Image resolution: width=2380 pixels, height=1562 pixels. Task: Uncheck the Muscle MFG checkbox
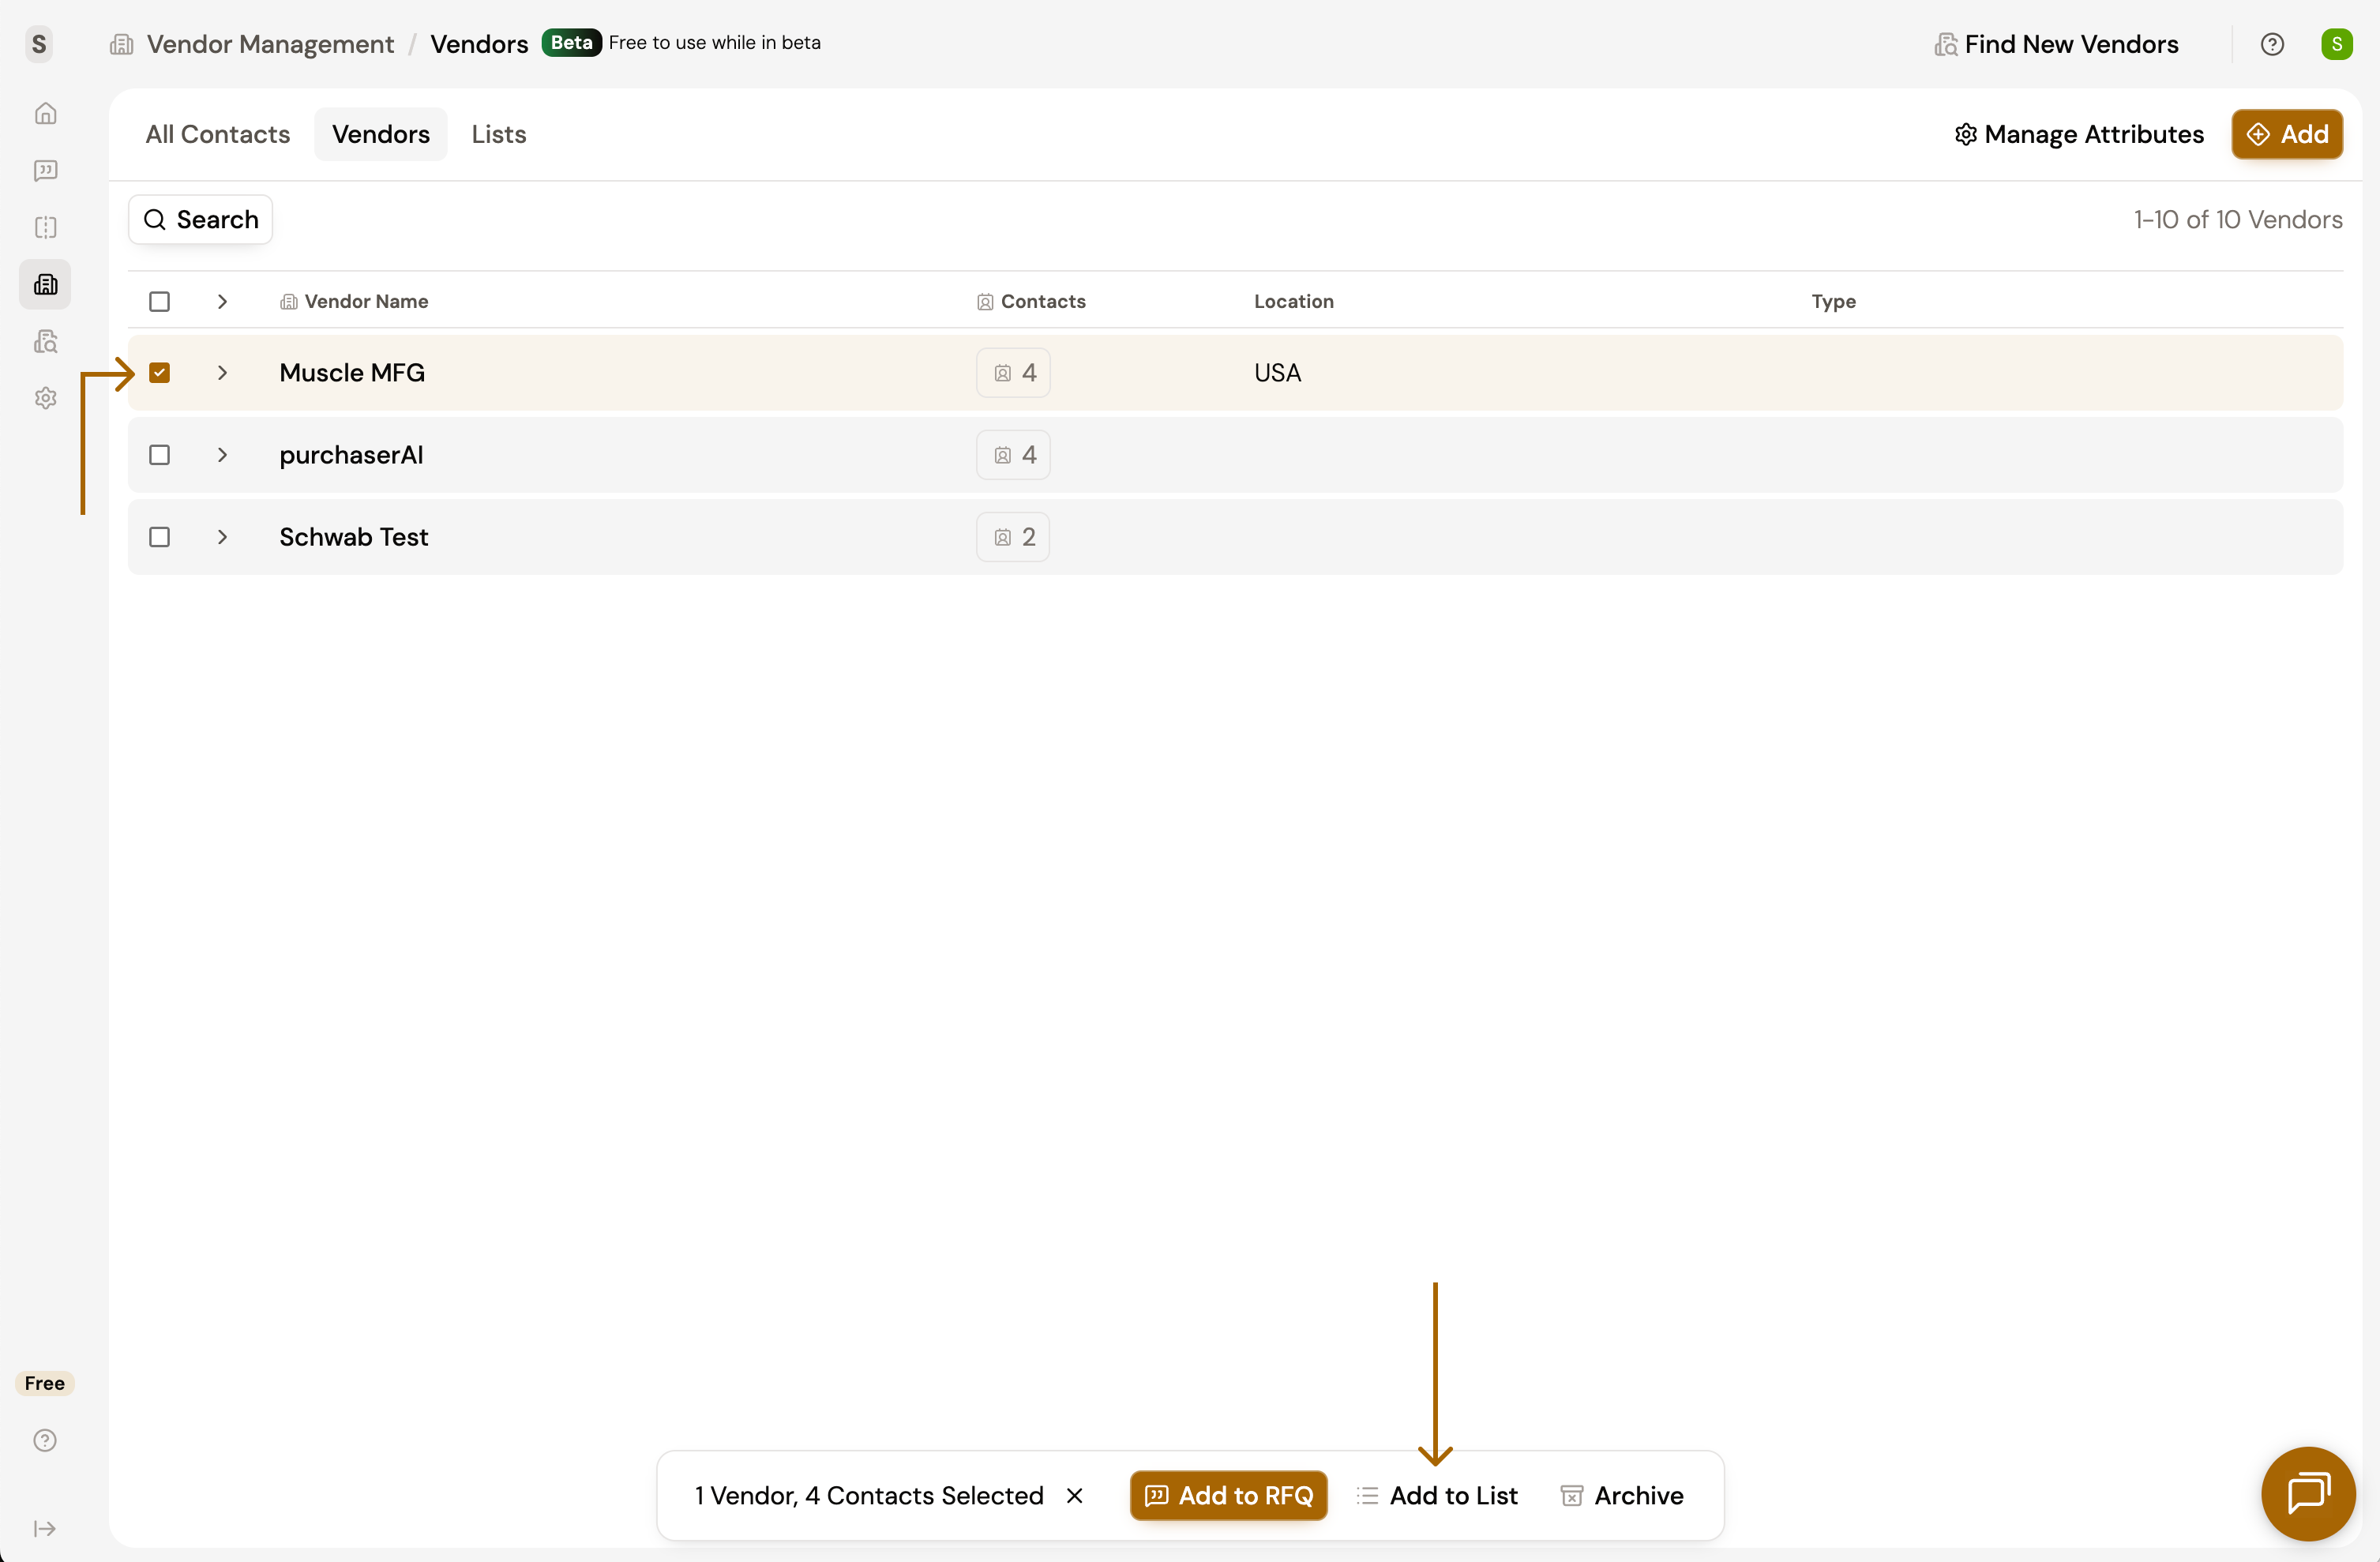[159, 373]
